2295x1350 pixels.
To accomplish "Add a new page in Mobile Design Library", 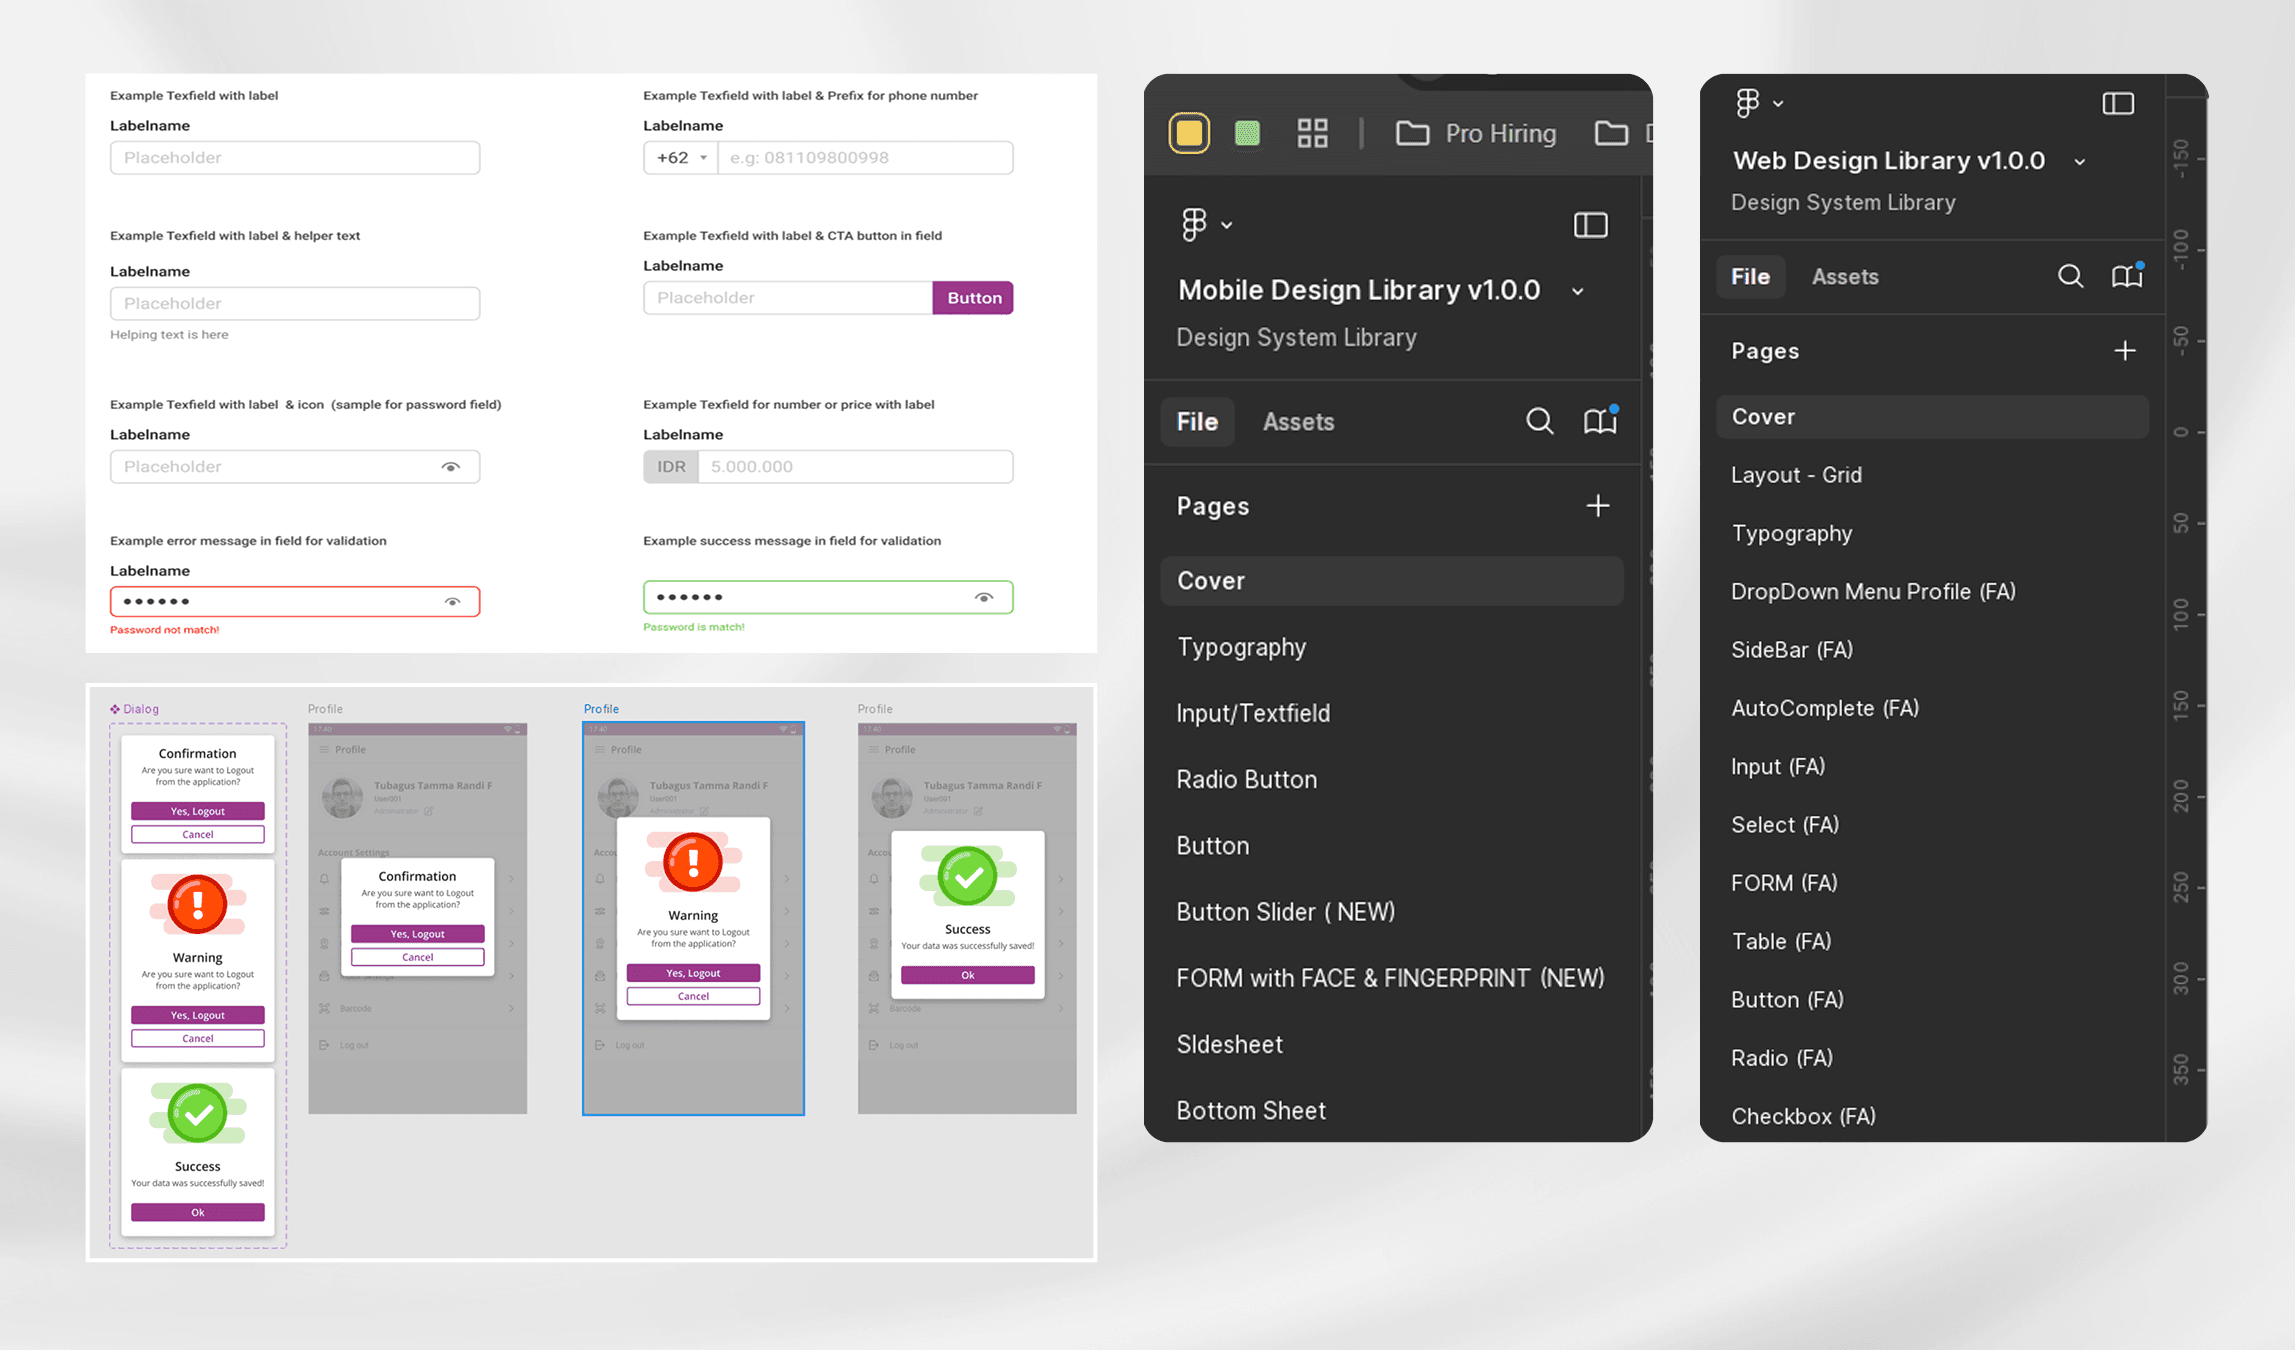I will [1598, 506].
